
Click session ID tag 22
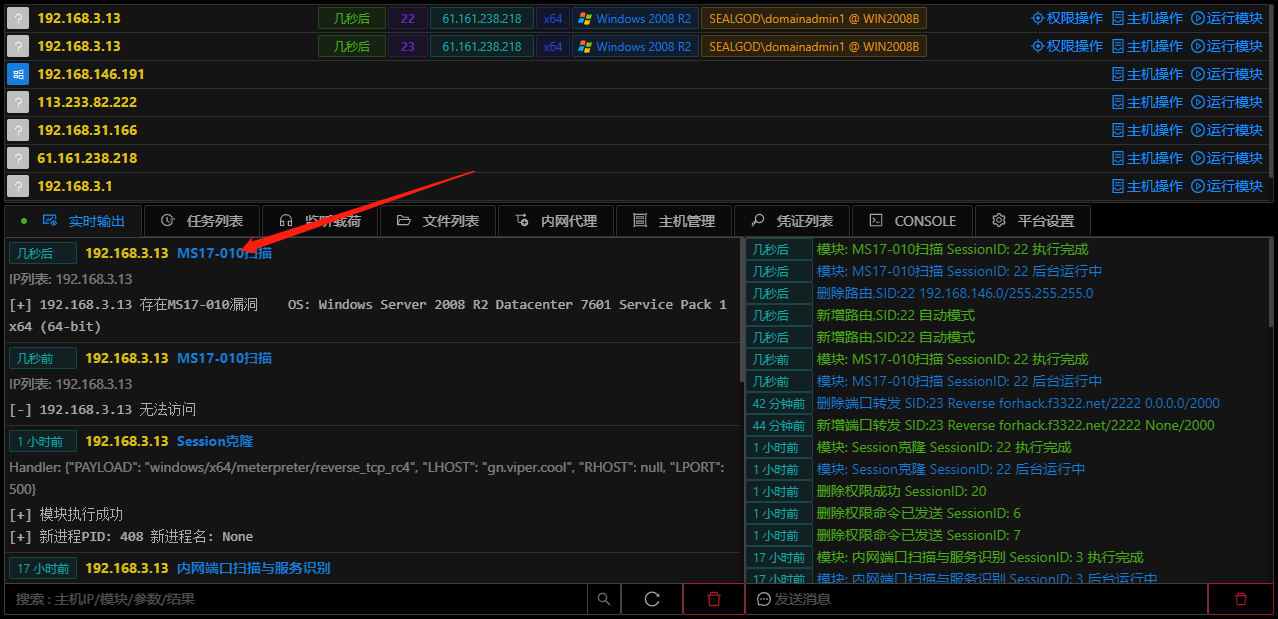tap(407, 18)
